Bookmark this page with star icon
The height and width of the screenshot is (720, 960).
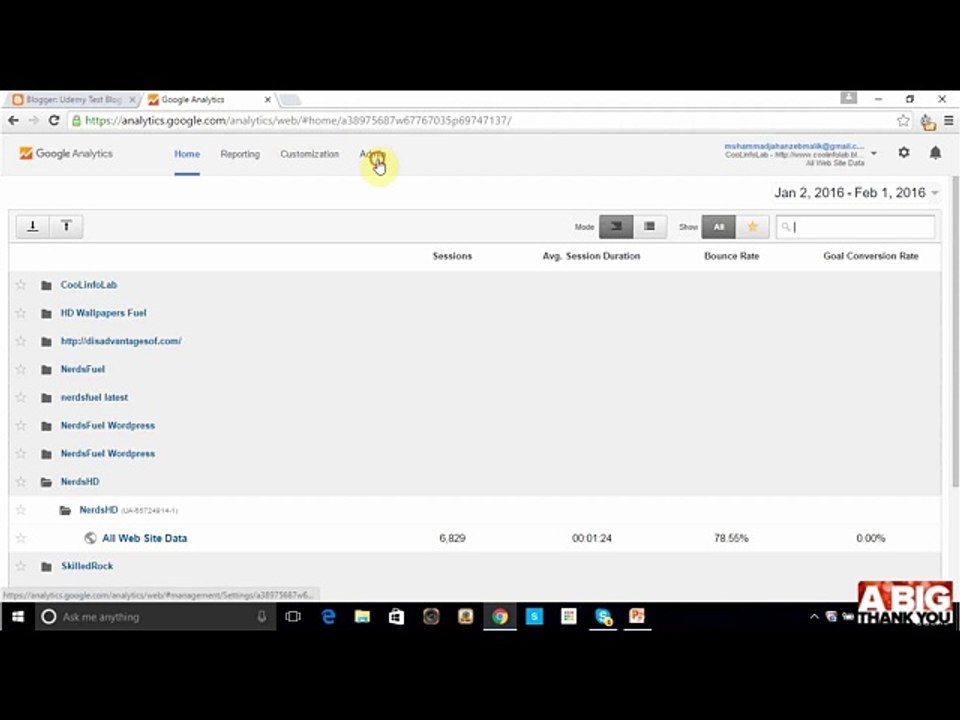903,121
